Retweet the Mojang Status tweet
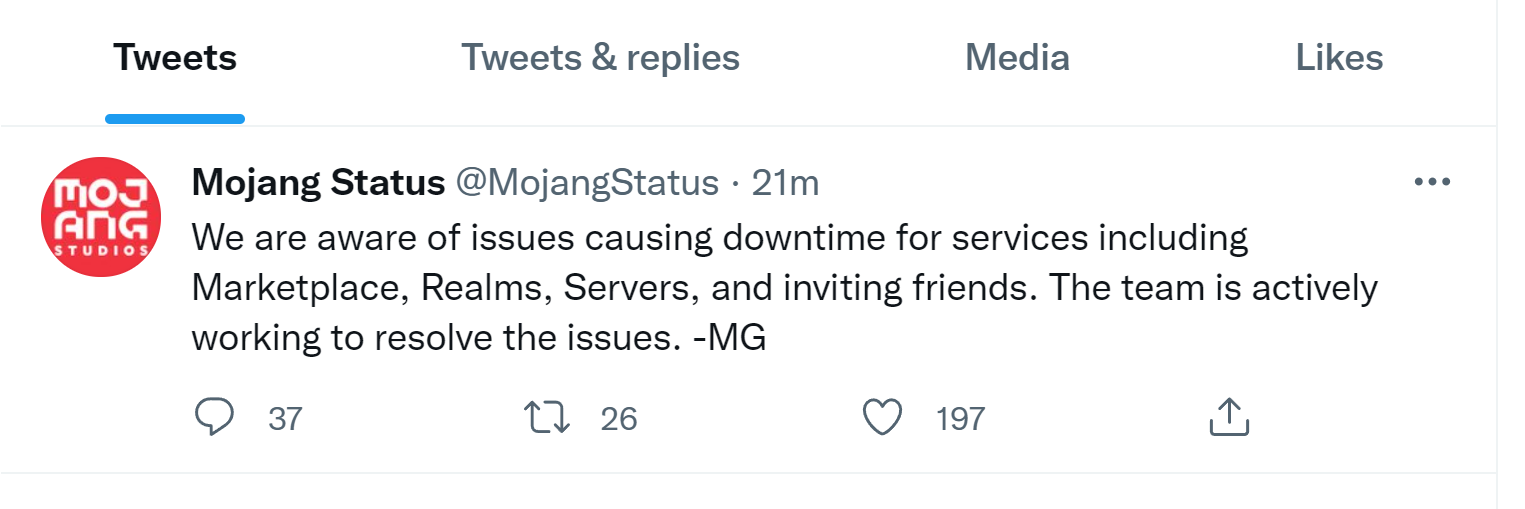This screenshot has height=509, width=1525. (547, 417)
